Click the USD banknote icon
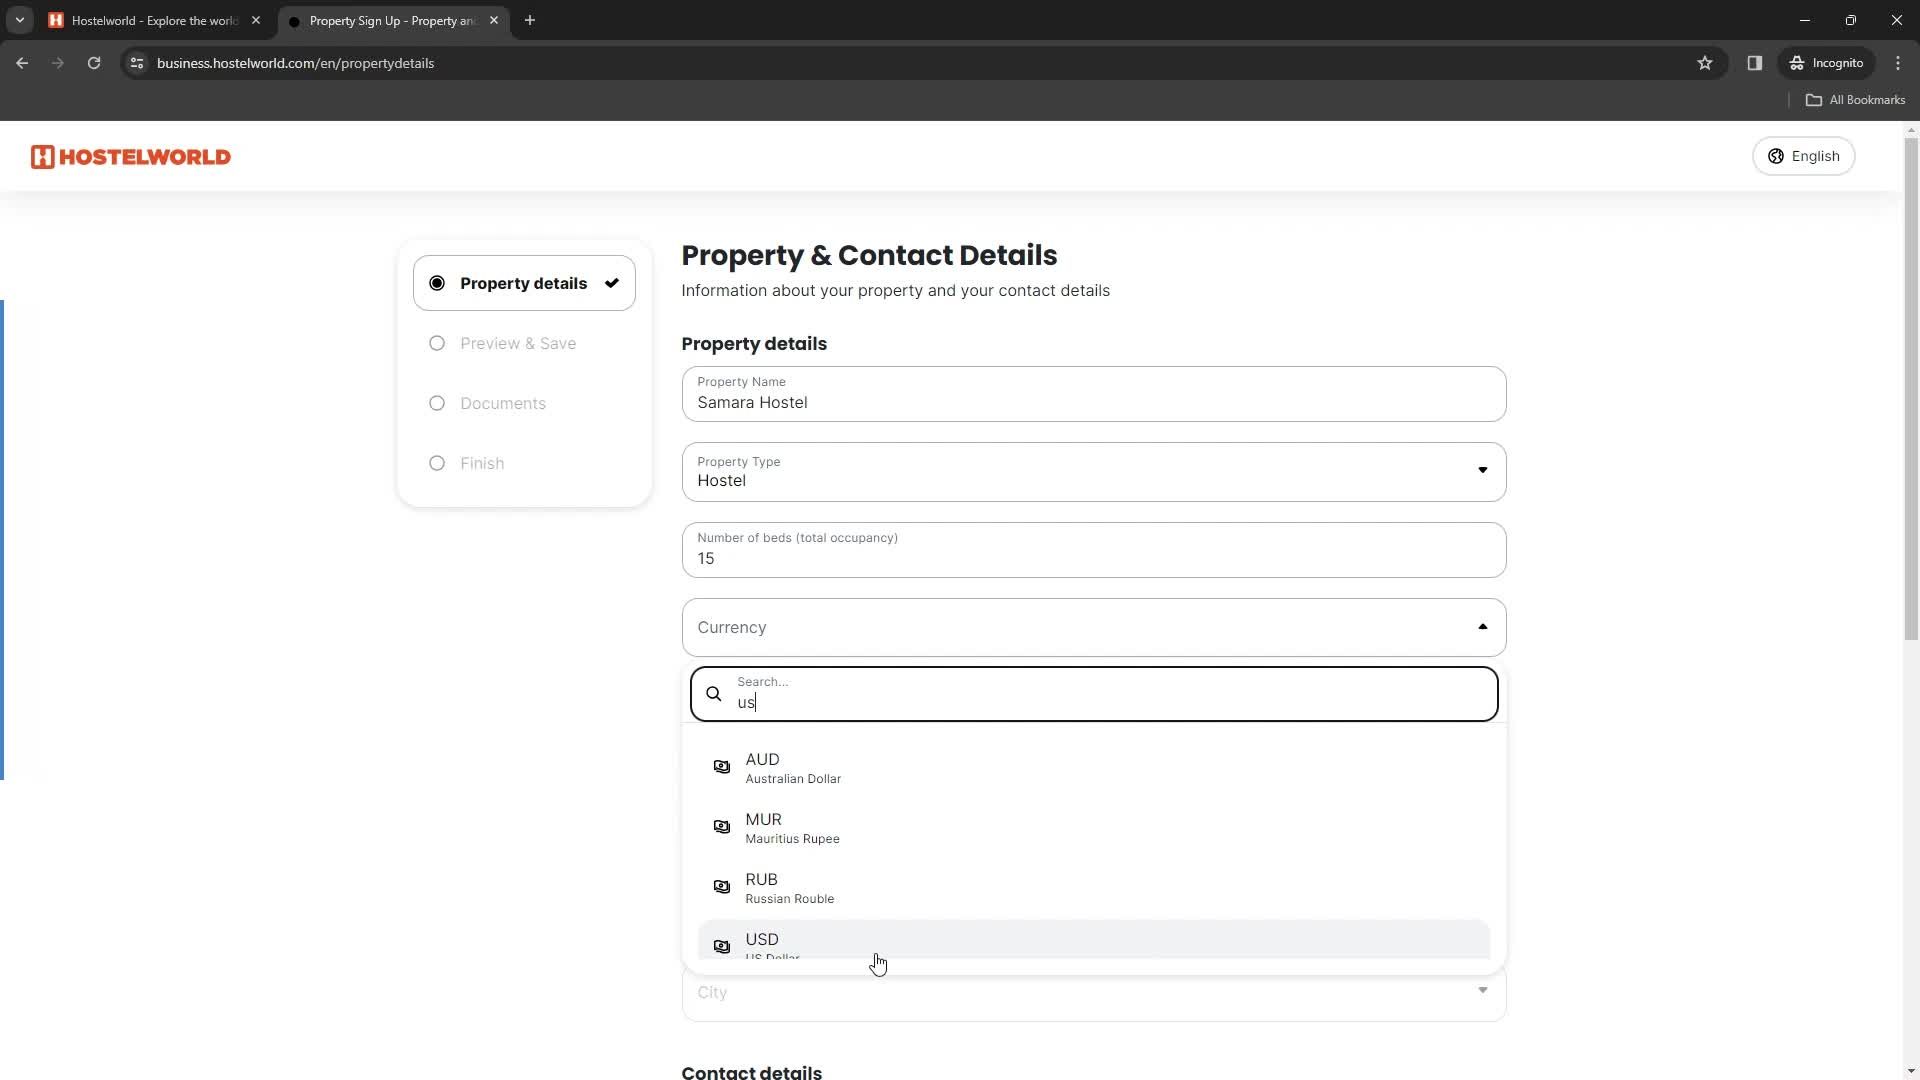The image size is (1920, 1080). tap(722, 946)
